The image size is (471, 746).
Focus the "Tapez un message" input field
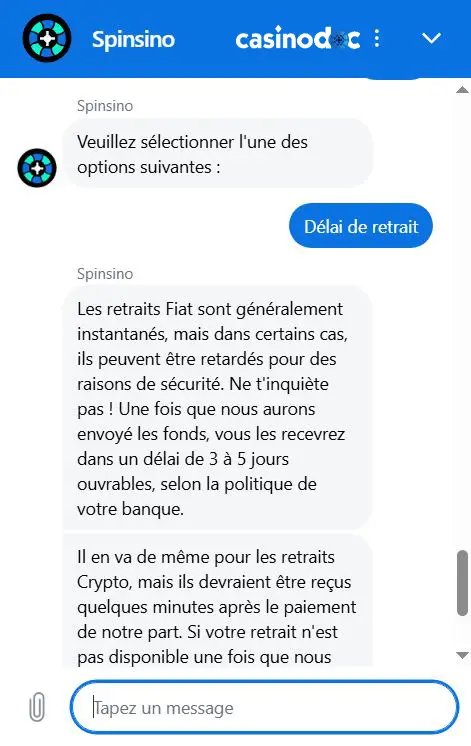(265, 707)
